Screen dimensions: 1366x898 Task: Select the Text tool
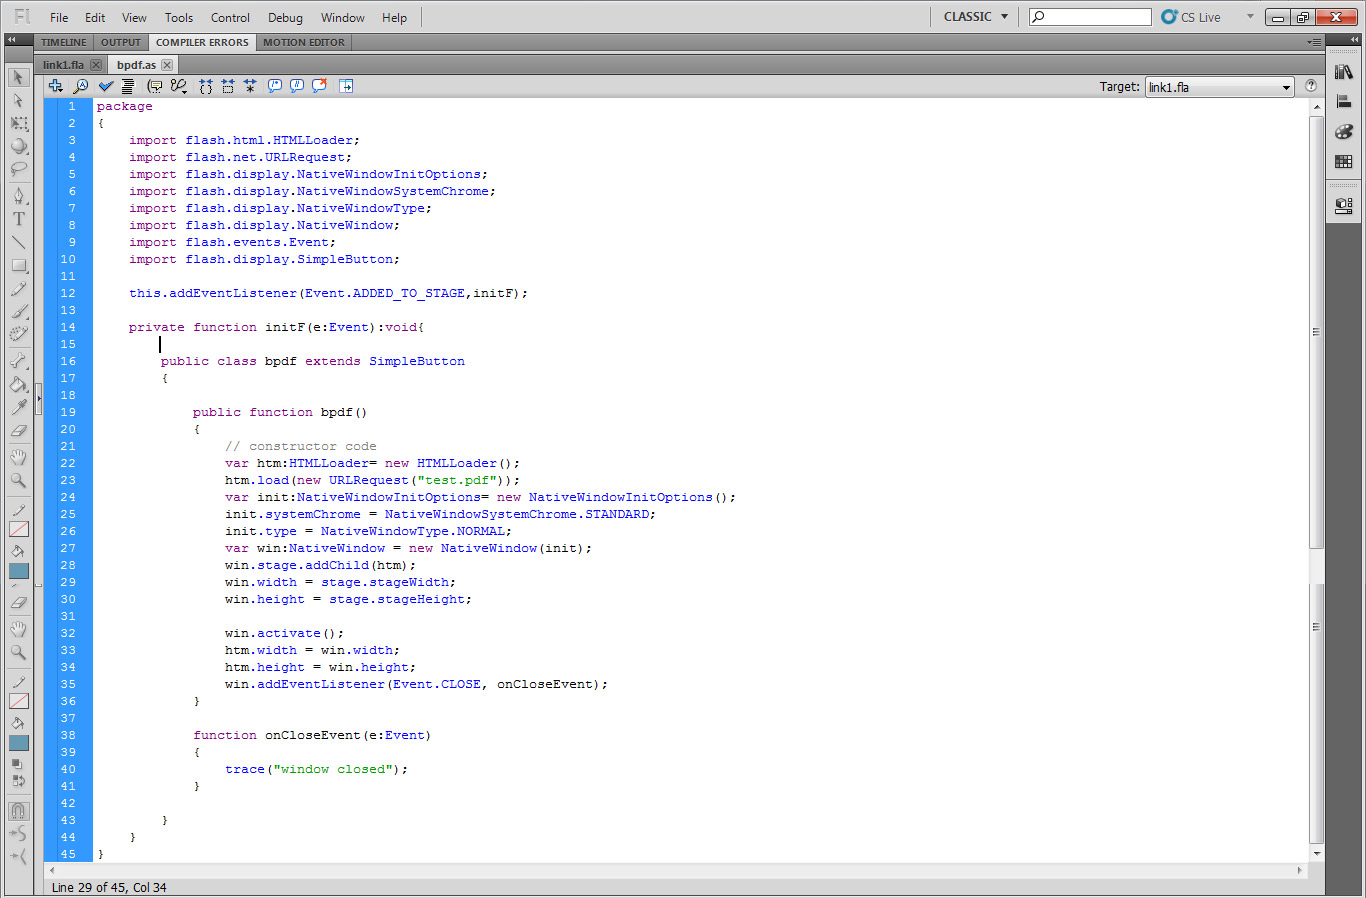coord(18,218)
